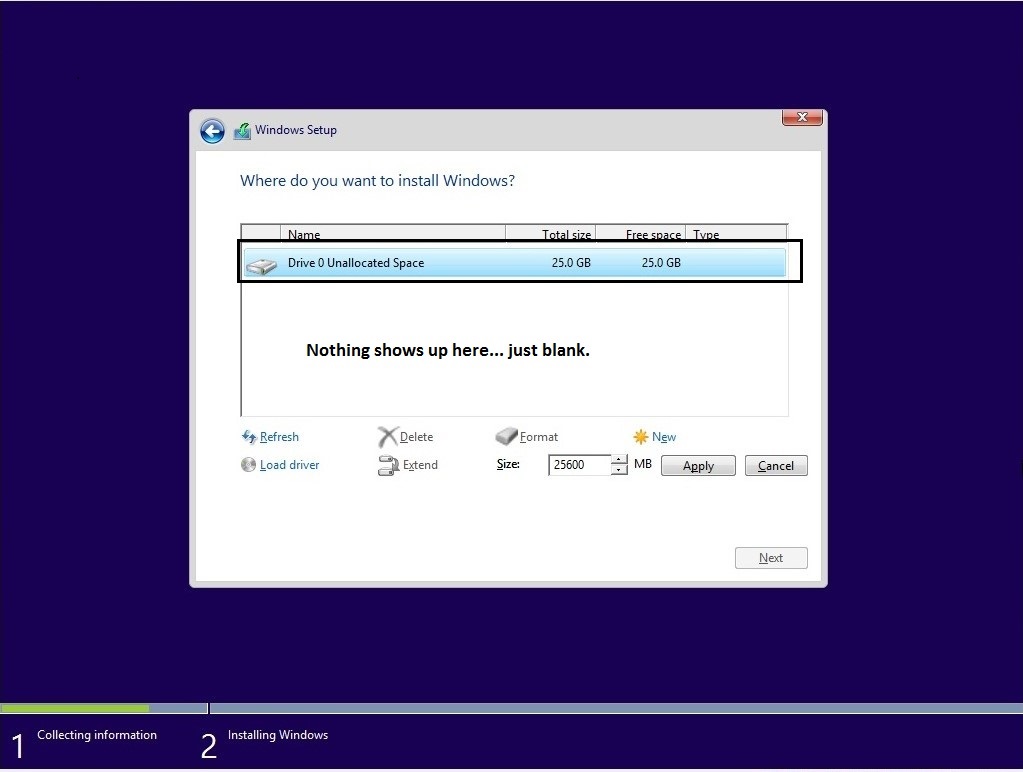Viewport: 1023px width, 772px height.
Task: Click the Windows Setup title icon
Action: click(242, 131)
